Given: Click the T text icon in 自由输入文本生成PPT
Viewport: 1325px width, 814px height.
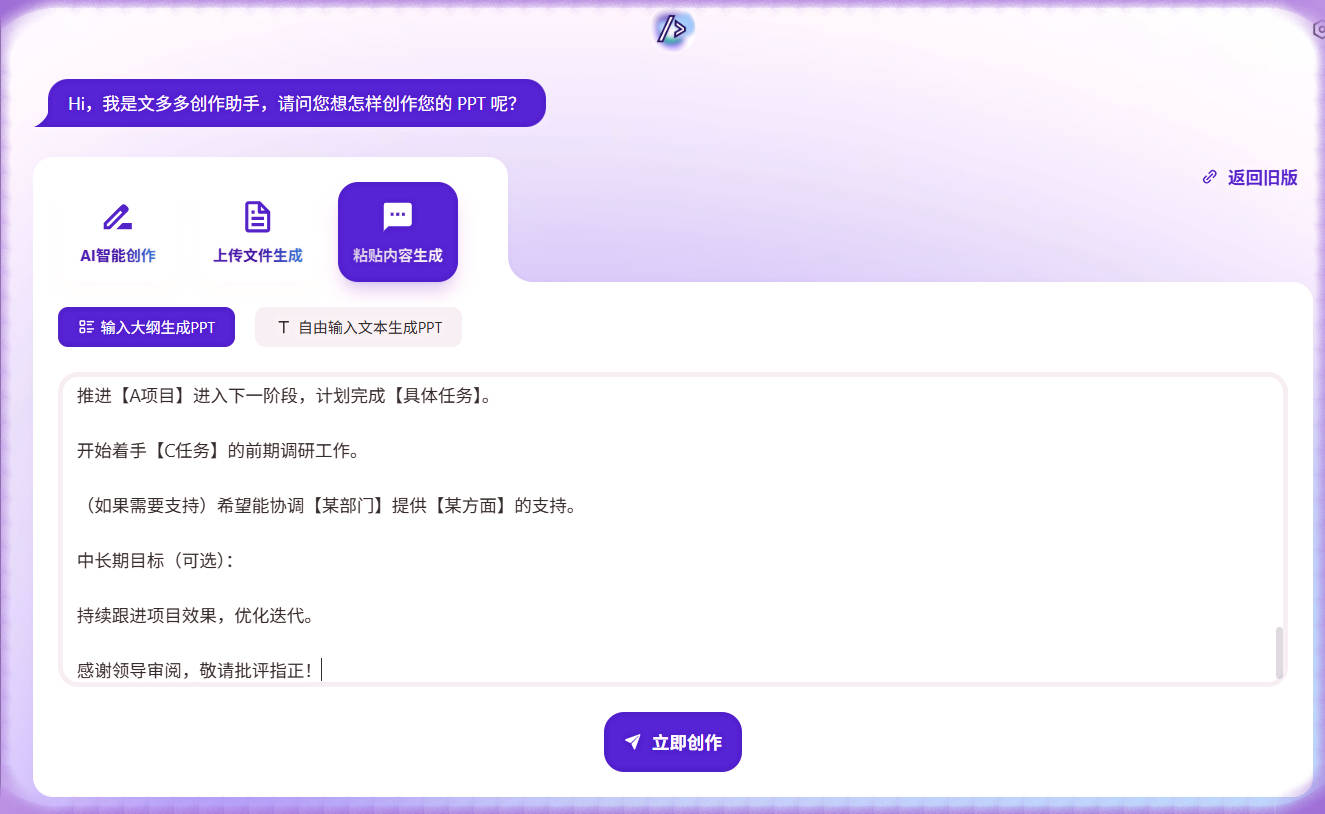Looking at the screenshot, I should [x=283, y=327].
